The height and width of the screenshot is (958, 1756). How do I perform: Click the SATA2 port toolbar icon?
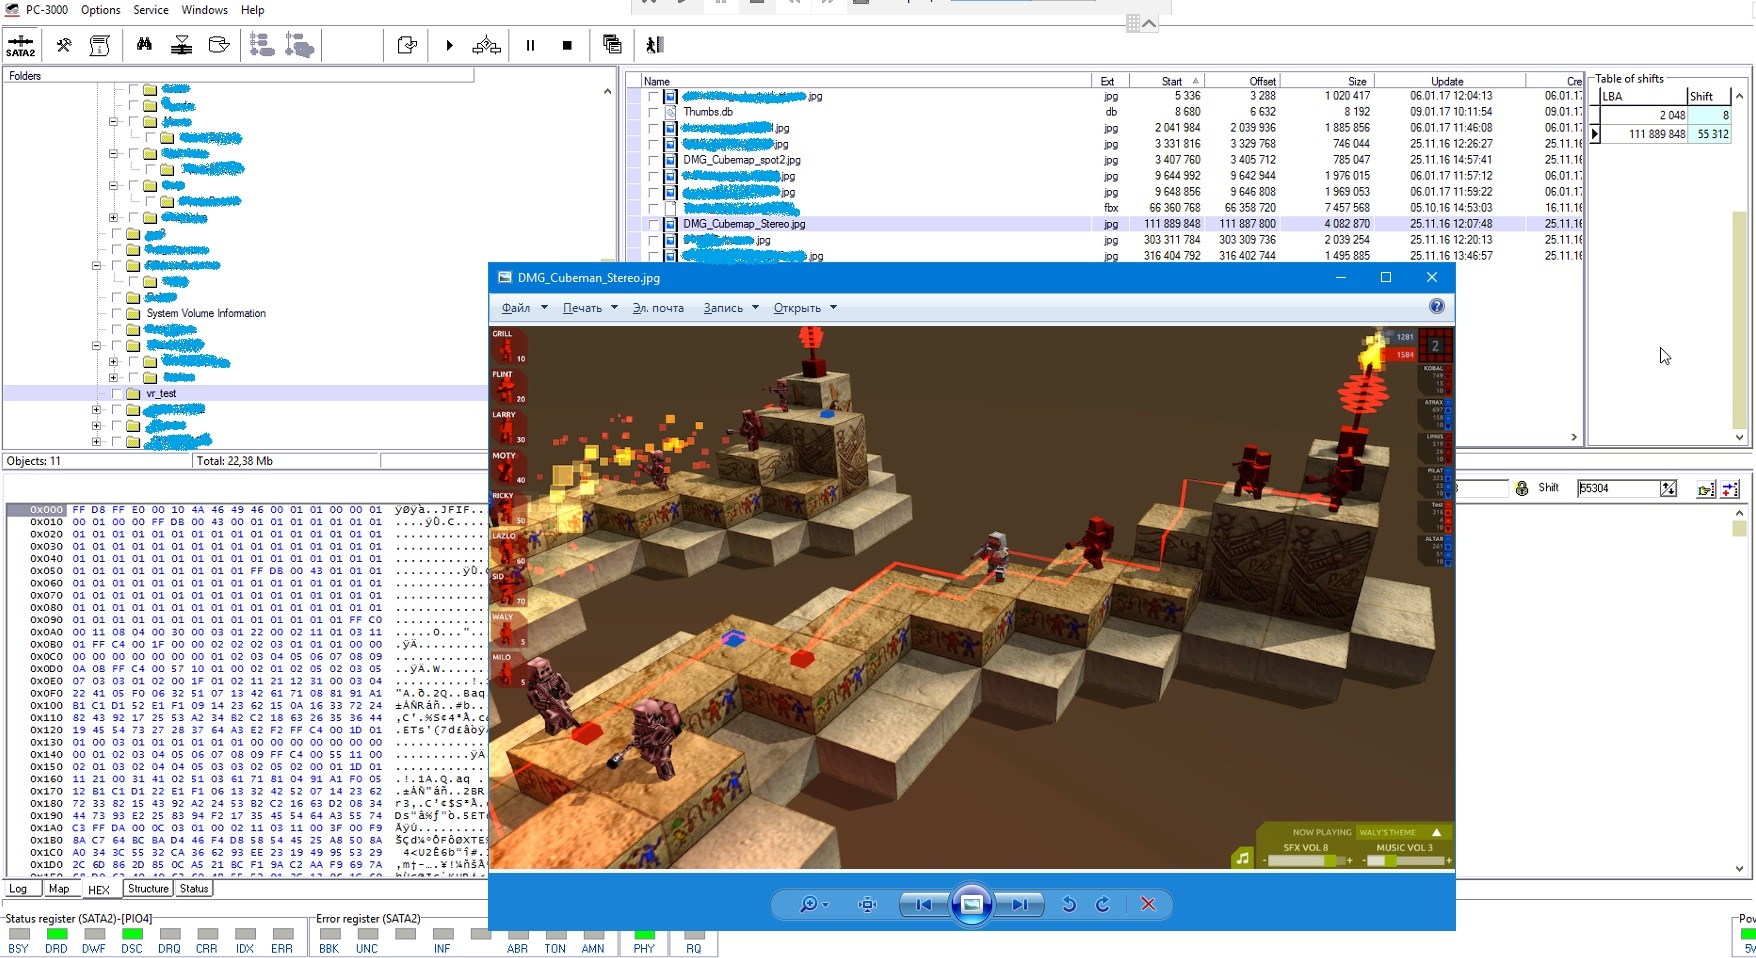(x=20, y=45)
